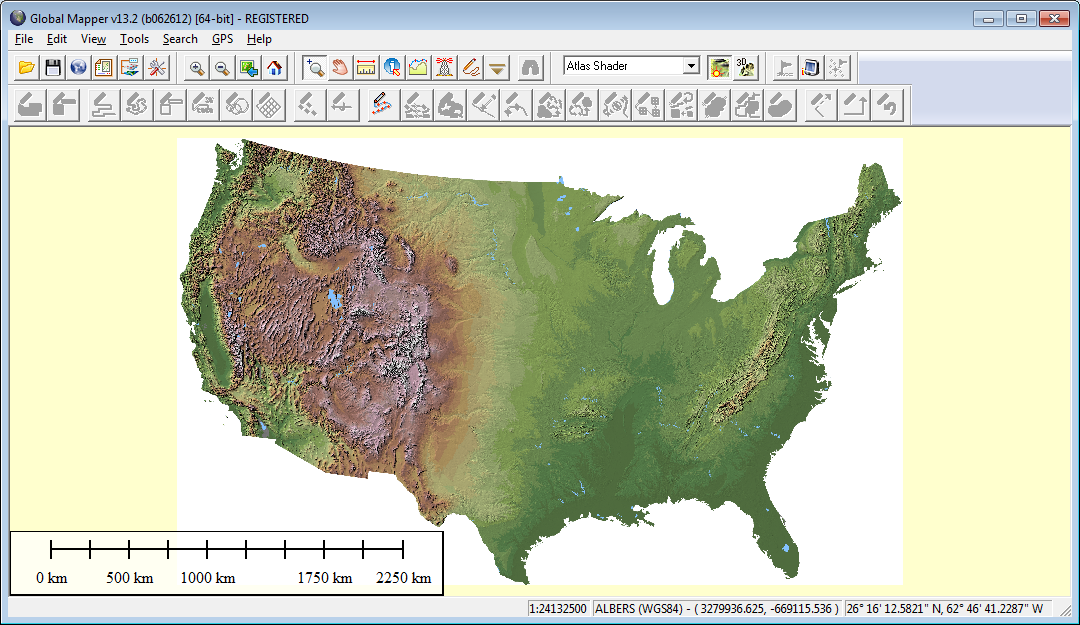The width and height of the screenshot is (1080, 625).
Task: Click the undo-arrow digitizer icon
Action: [x=888, y=105]
